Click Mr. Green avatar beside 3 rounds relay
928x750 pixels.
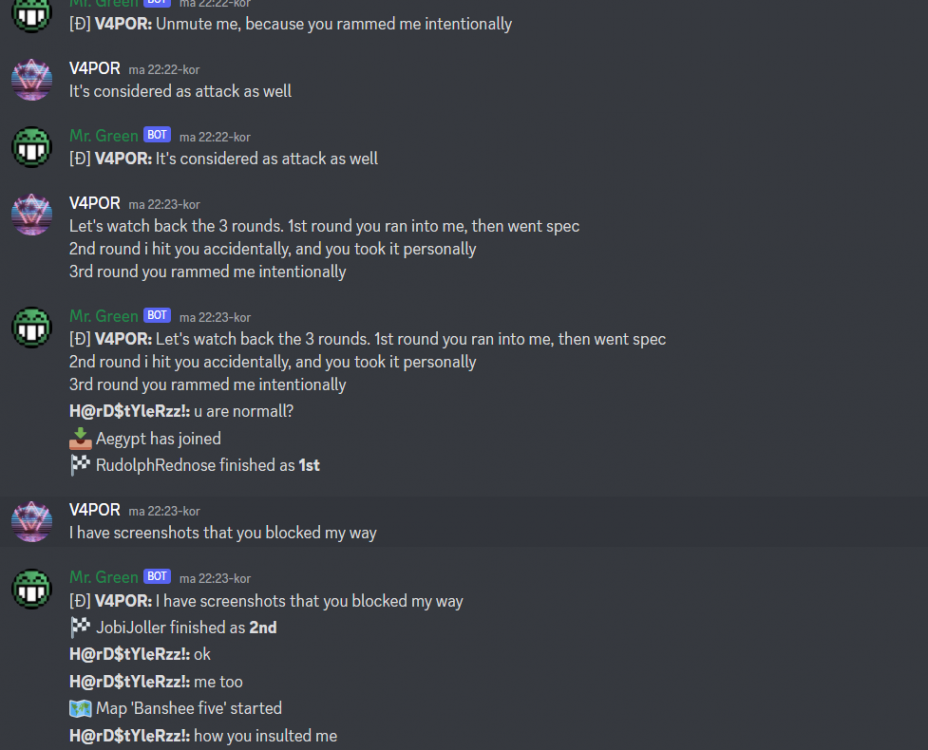[32, 327]
